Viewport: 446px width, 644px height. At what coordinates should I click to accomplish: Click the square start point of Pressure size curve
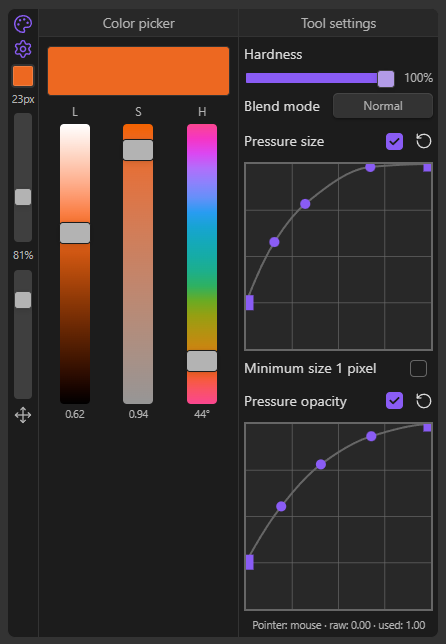(x=250, y=303)
